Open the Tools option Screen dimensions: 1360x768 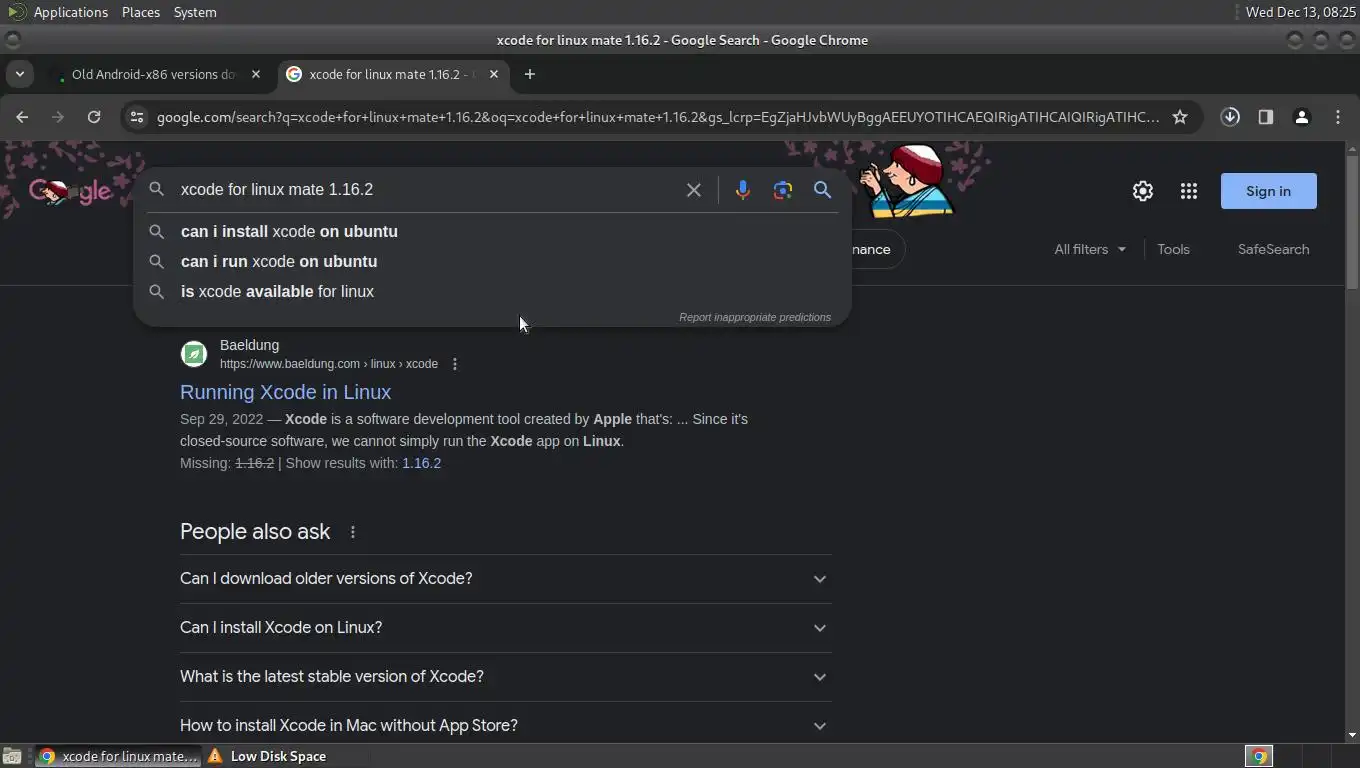pos(1173,249)
